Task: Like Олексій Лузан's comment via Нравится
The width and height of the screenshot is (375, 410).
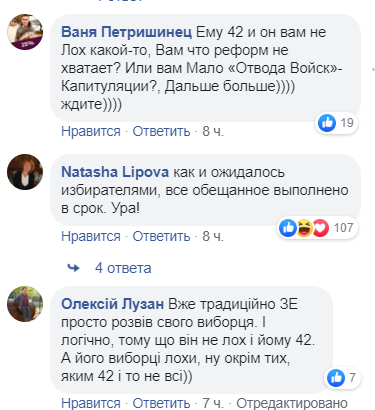Action: click(91, 403)
